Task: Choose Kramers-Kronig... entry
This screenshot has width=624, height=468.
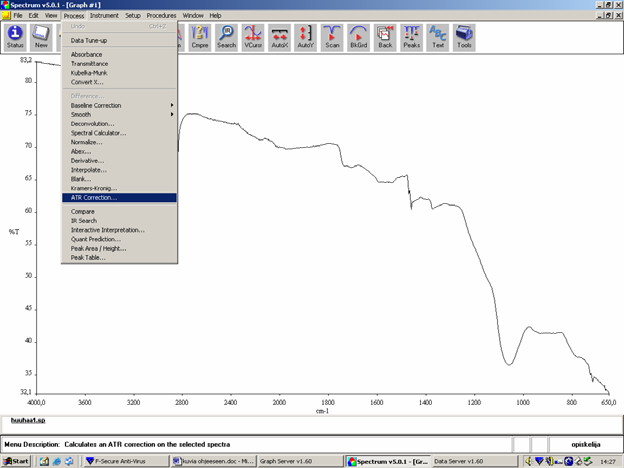Action: (119, 188)
